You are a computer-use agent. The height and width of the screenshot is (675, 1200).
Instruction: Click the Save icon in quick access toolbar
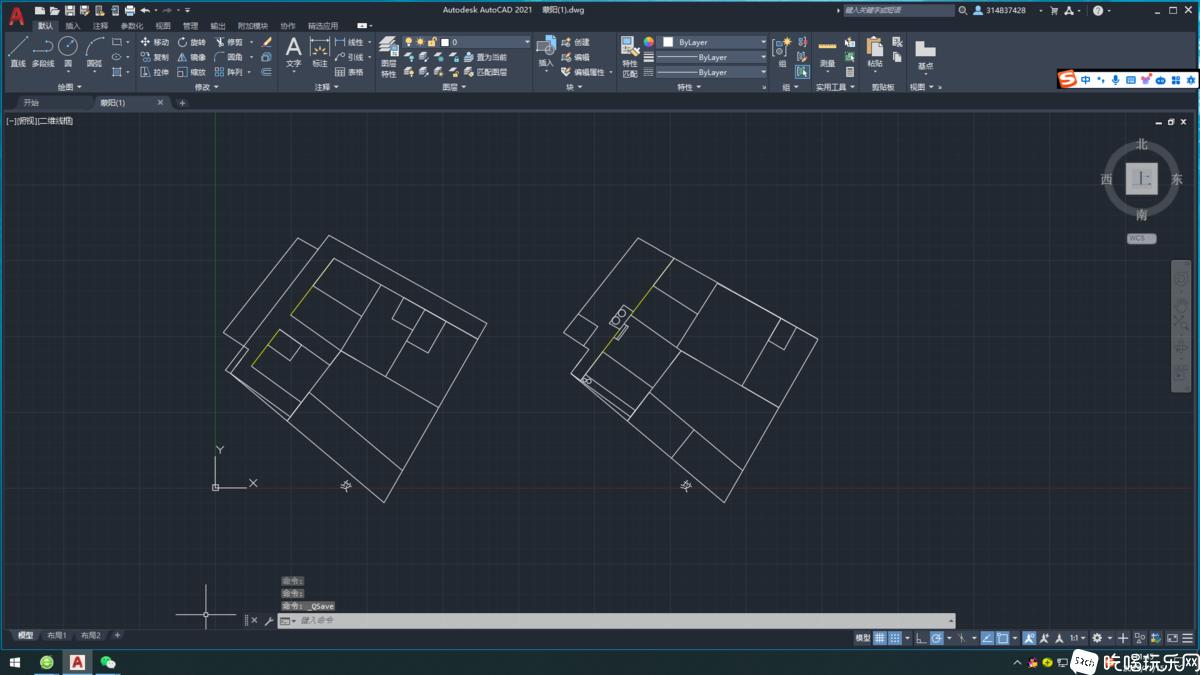[69, 10]
